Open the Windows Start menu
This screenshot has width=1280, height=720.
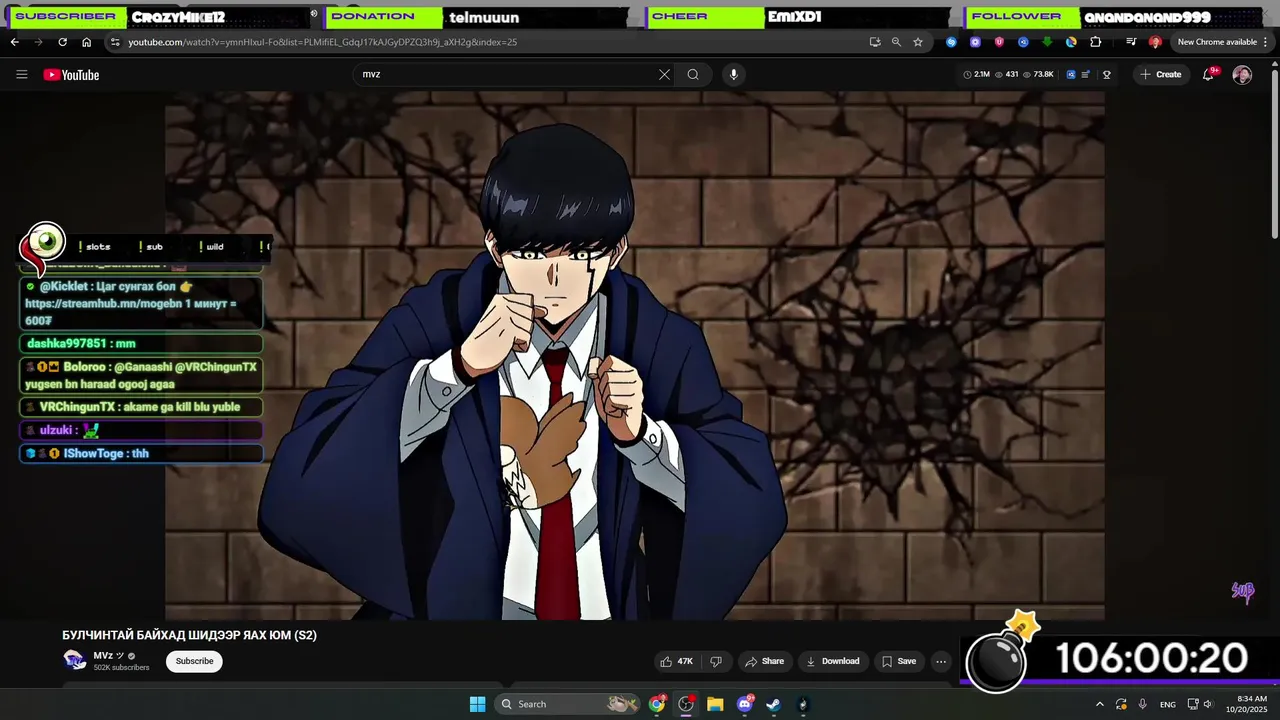pos(477,704)
